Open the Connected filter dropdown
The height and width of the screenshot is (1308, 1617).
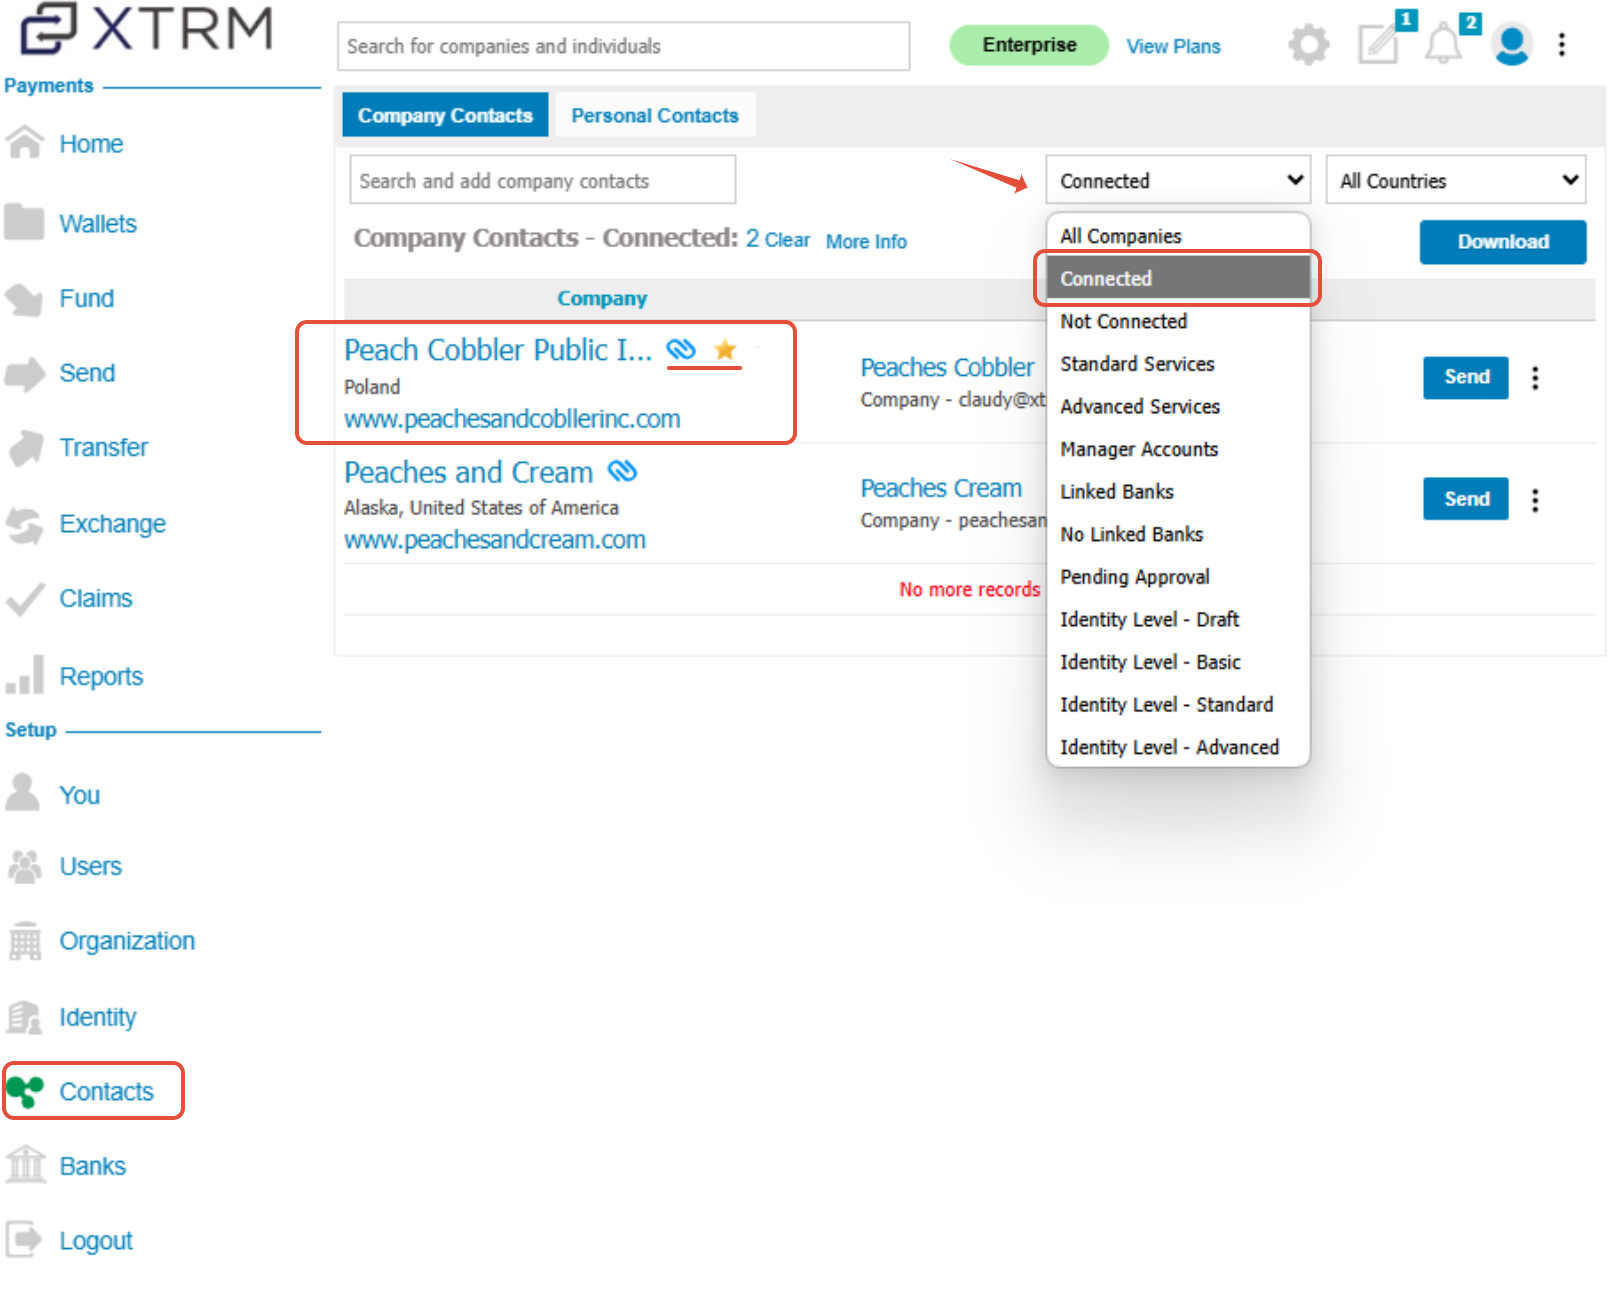coord(1178,180)
